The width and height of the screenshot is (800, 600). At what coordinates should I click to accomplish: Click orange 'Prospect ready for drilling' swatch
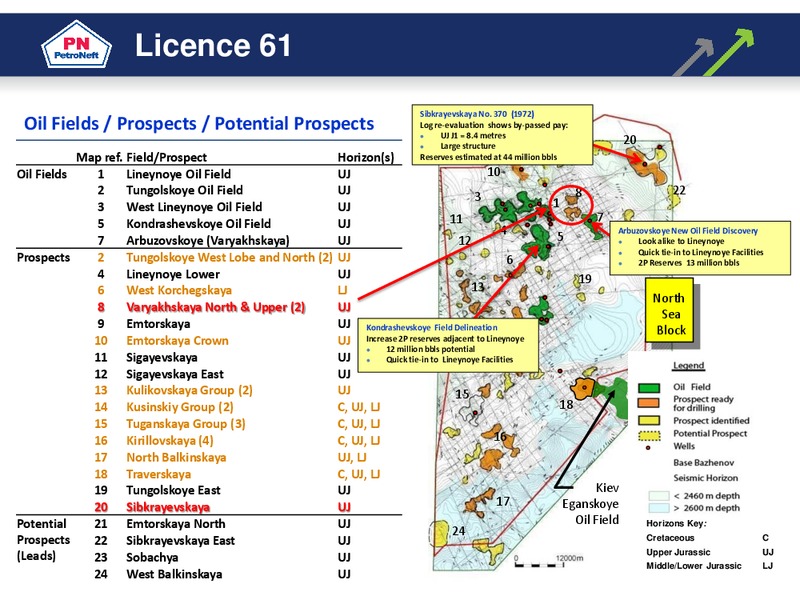[648, 403]
